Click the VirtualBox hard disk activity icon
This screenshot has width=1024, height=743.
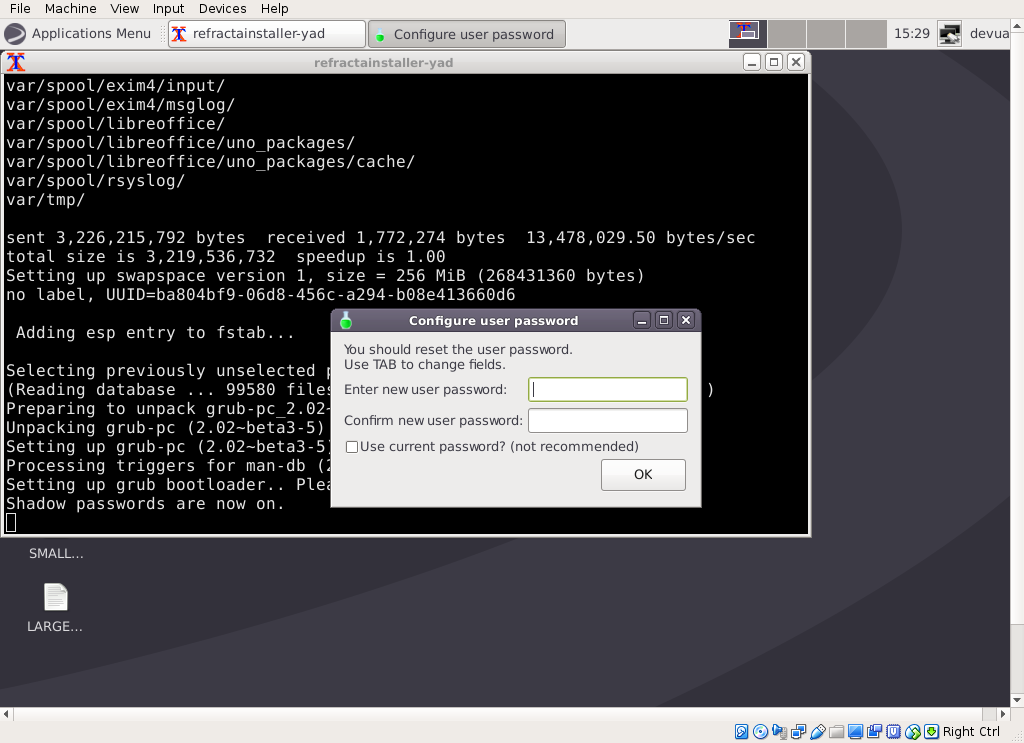pyautogui.click(x=742, y=731)
